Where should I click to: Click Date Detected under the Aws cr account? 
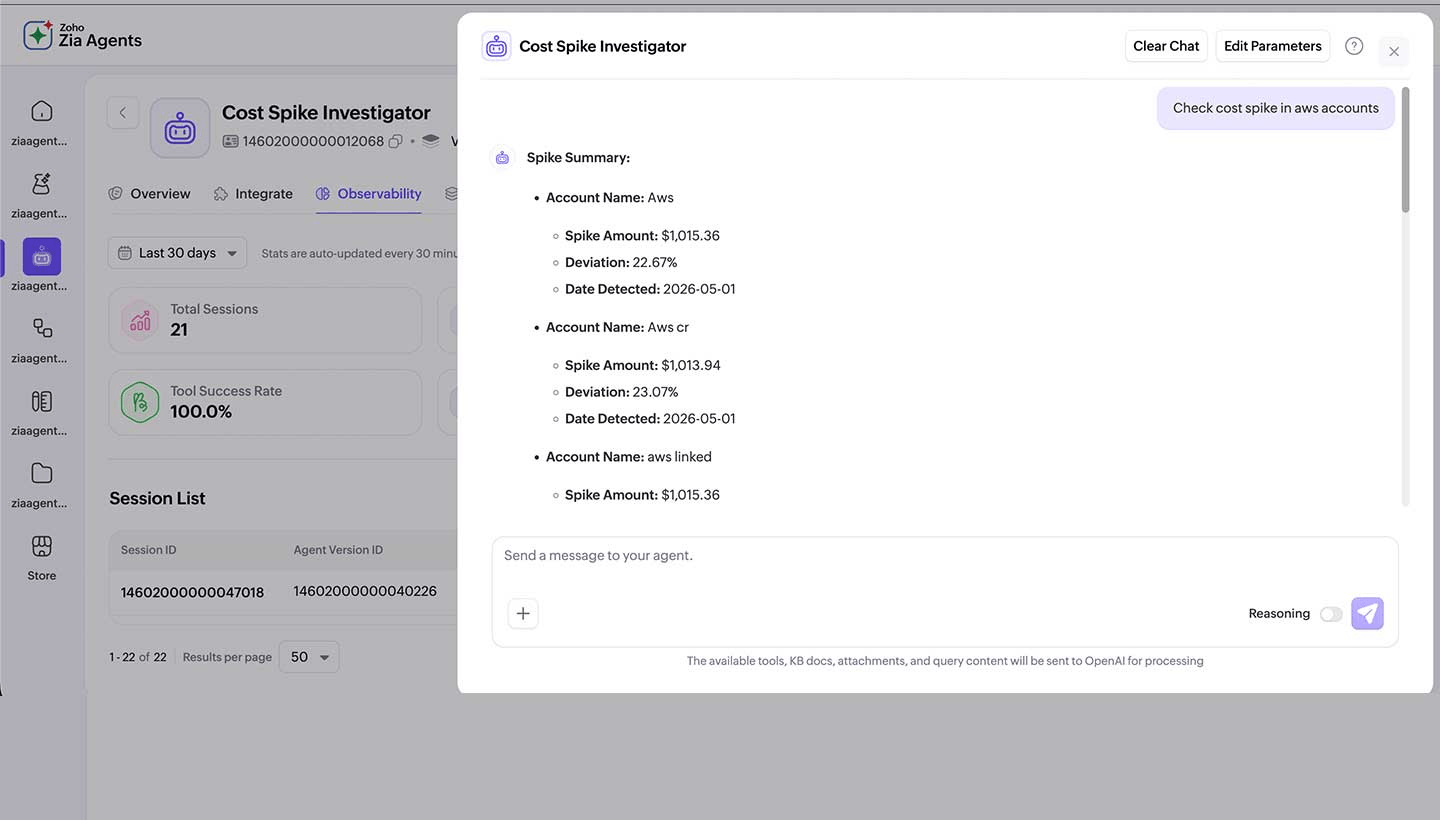[x=650, y=419]
